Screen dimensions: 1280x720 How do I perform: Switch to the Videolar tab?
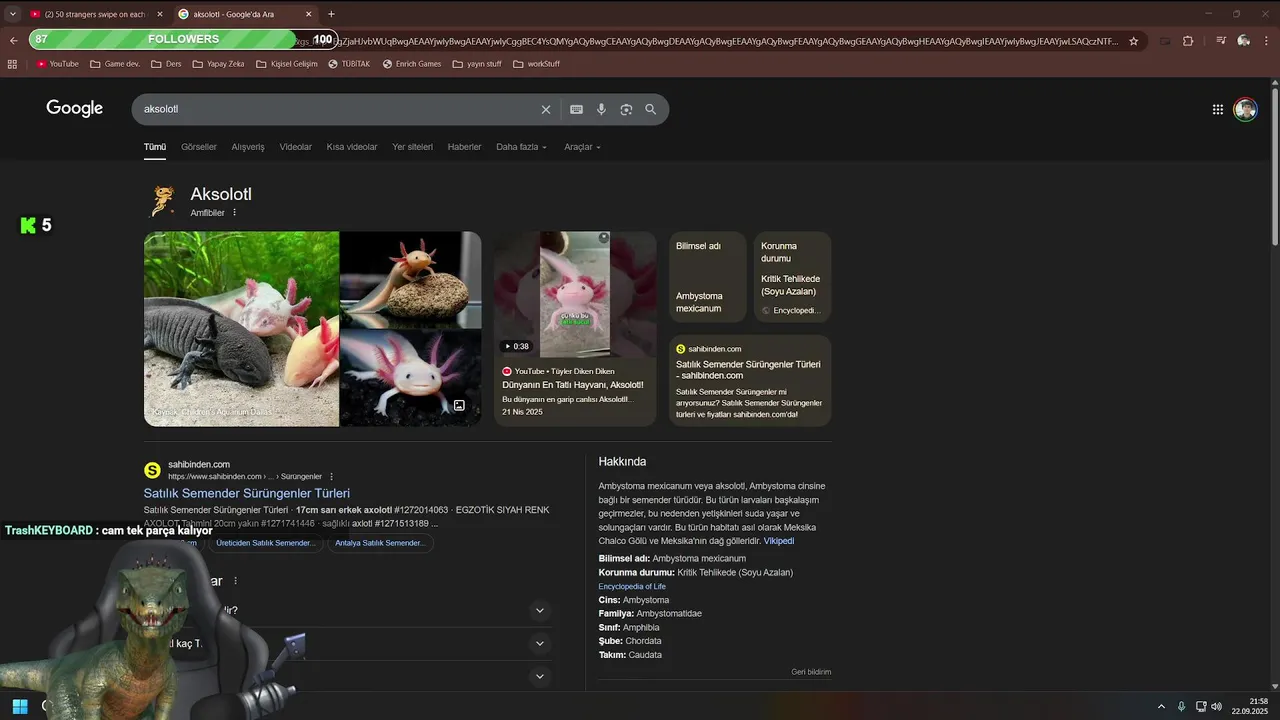pos(296,147)
